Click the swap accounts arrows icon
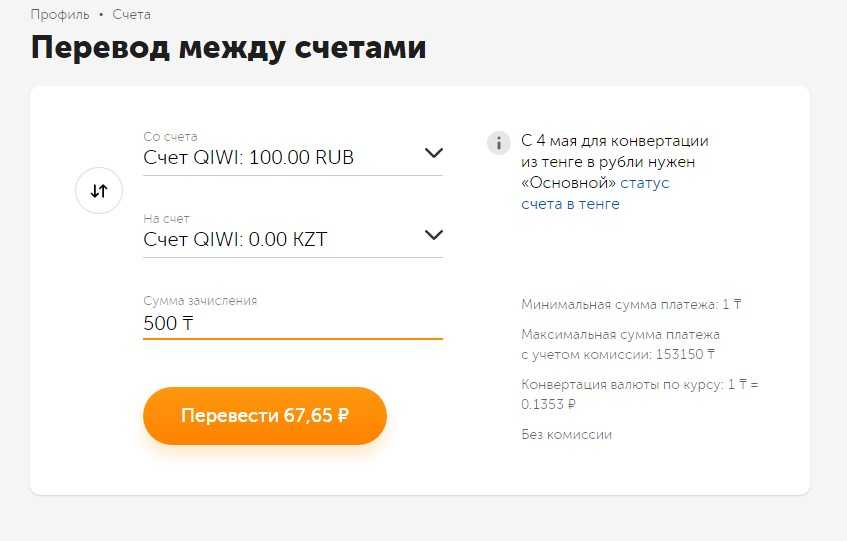 click(x=99, y=191)
